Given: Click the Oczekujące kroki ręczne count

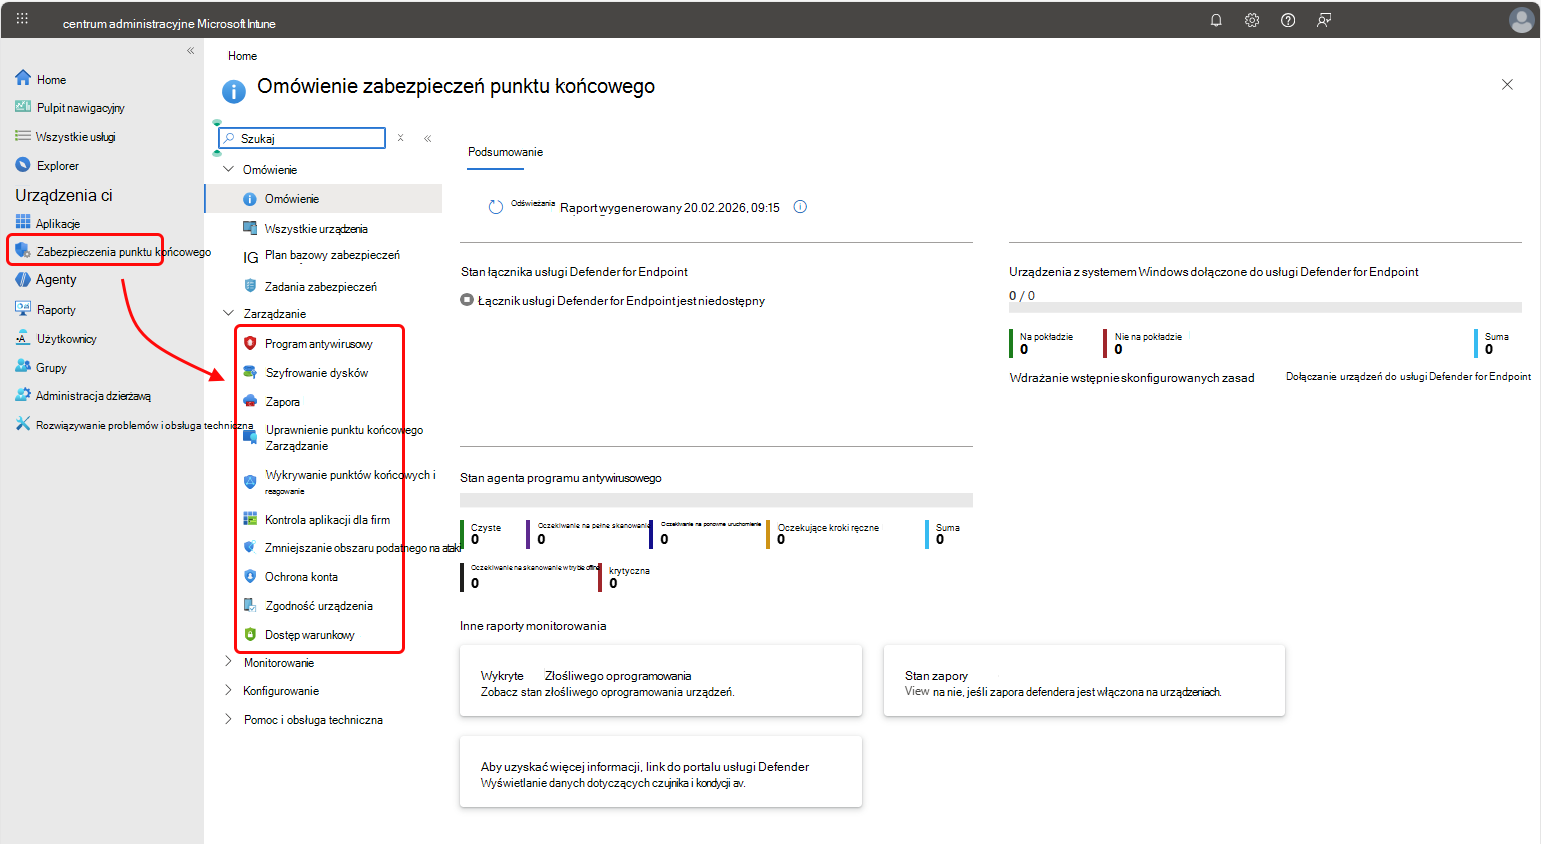Looking at the screenshot, I should click(781, 539).
